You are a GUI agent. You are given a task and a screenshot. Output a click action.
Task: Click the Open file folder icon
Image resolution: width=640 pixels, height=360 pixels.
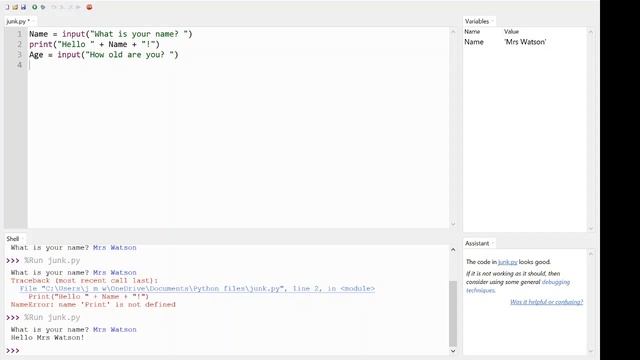click(x=15, y=7)
